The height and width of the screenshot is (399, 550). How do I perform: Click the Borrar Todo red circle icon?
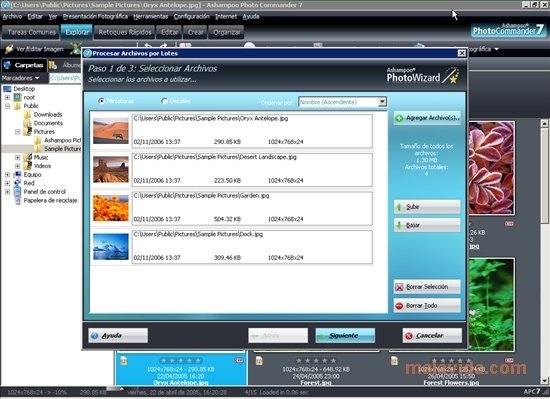399,306
